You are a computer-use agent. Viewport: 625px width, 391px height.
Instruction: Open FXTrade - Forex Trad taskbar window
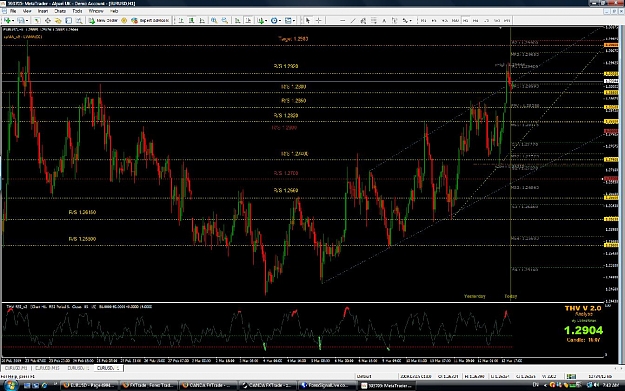point(149,385)
